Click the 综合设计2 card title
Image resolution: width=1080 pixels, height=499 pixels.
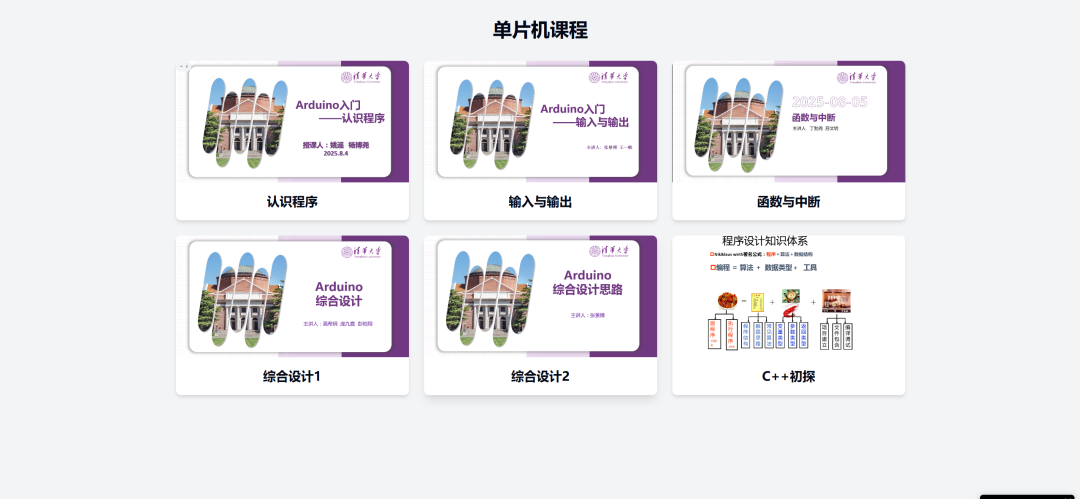pyautogui.click(x=540, y=377)
